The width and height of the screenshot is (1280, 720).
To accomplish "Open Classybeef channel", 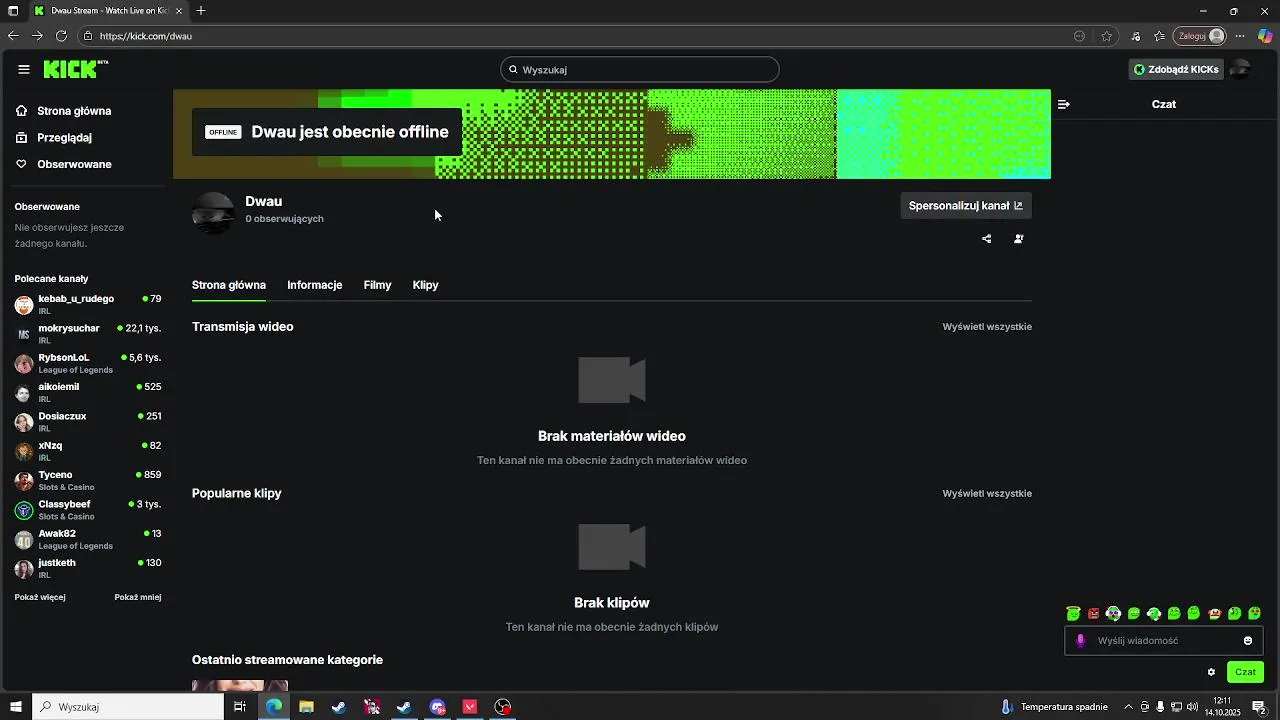I will click(88, 510).
